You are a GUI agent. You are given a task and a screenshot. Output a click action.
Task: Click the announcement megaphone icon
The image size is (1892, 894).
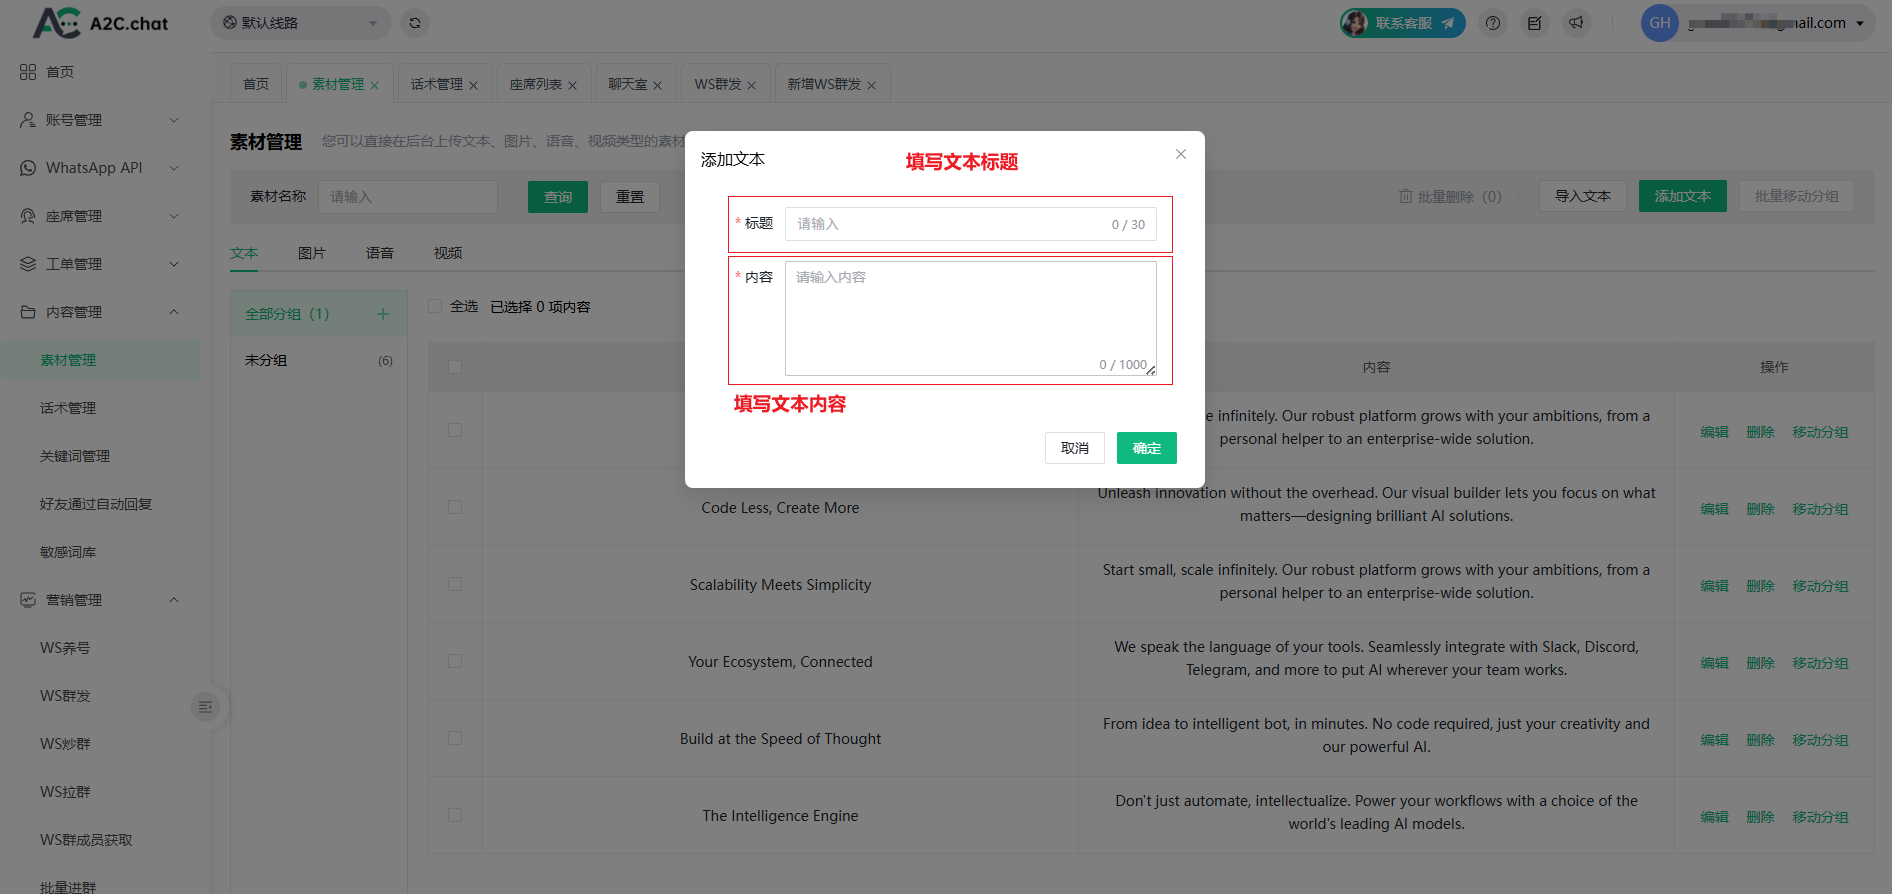click(1576, 23)
